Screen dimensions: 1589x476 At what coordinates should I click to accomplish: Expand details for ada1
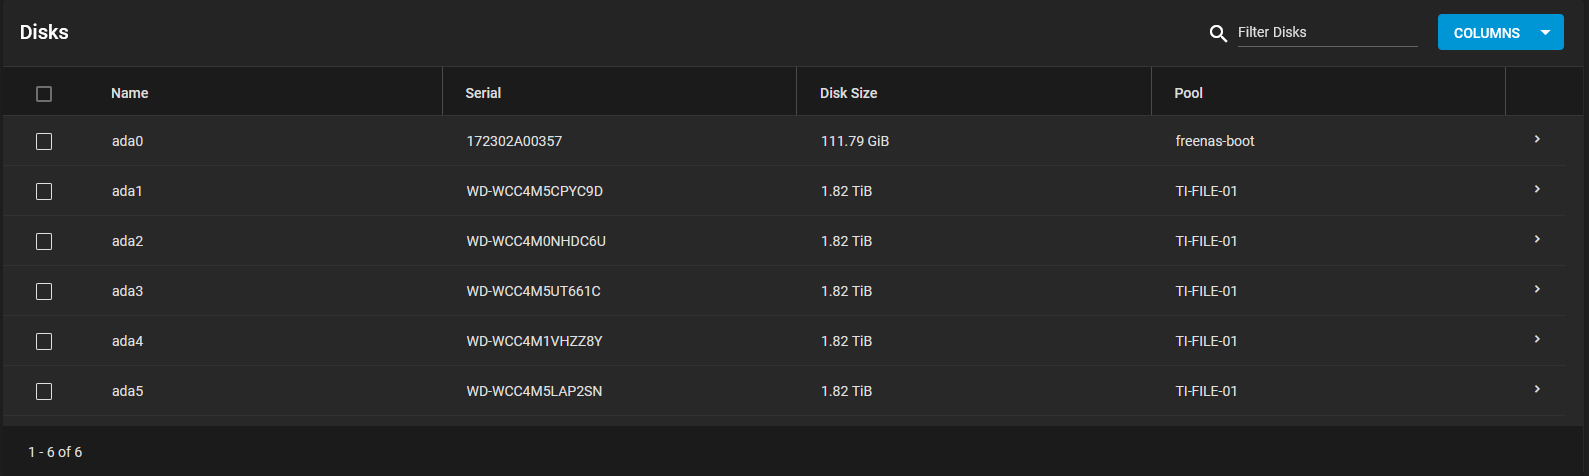1537,190
